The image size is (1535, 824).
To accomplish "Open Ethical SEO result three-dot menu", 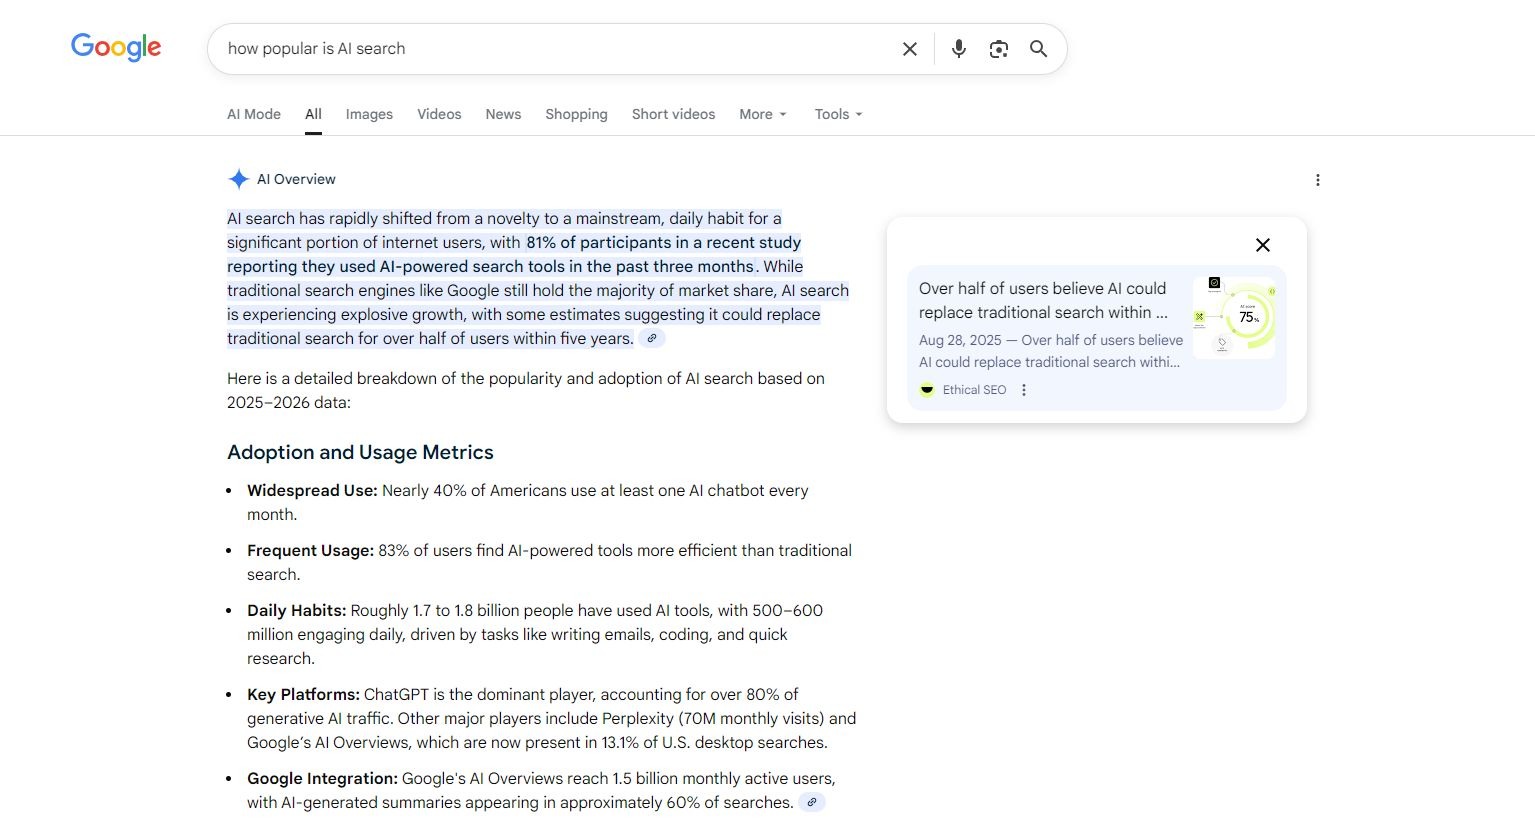I will click(x=1023, y=390).
